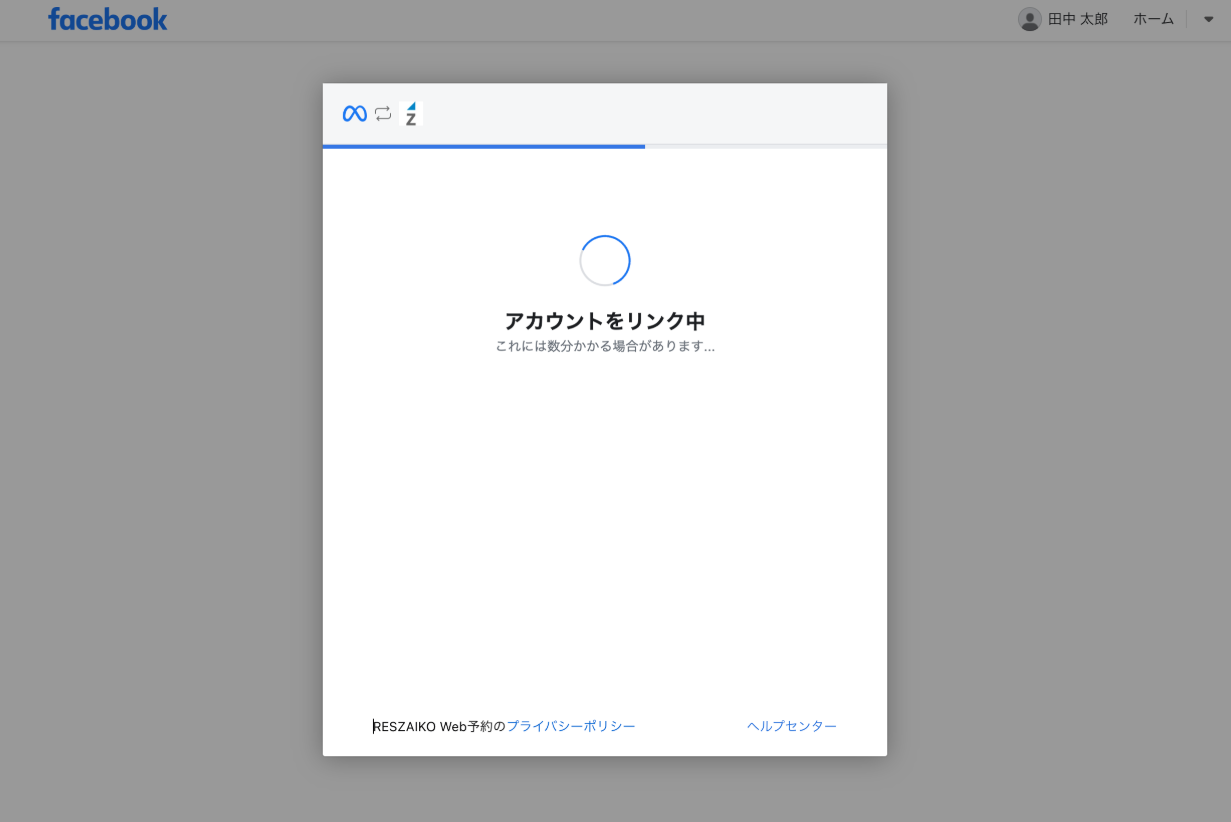Go to ホーム in the top bar
Image resolution: width=1231 pixels, height=822 pixels.
click(1153, 19)
